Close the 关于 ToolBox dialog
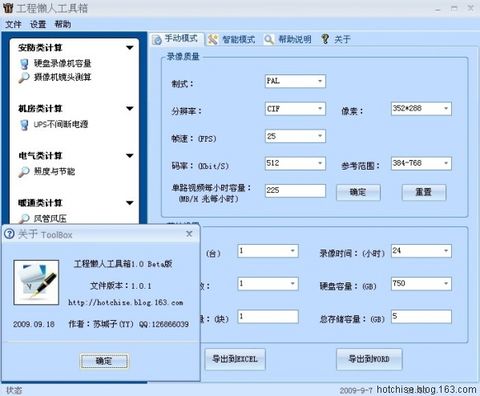The width and height of the screenshot is (480, 396). click(189, 234)
